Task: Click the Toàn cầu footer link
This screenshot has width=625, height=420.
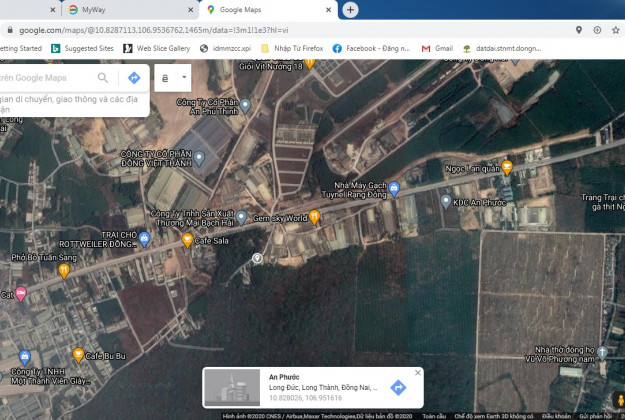Action: (434, 416)
